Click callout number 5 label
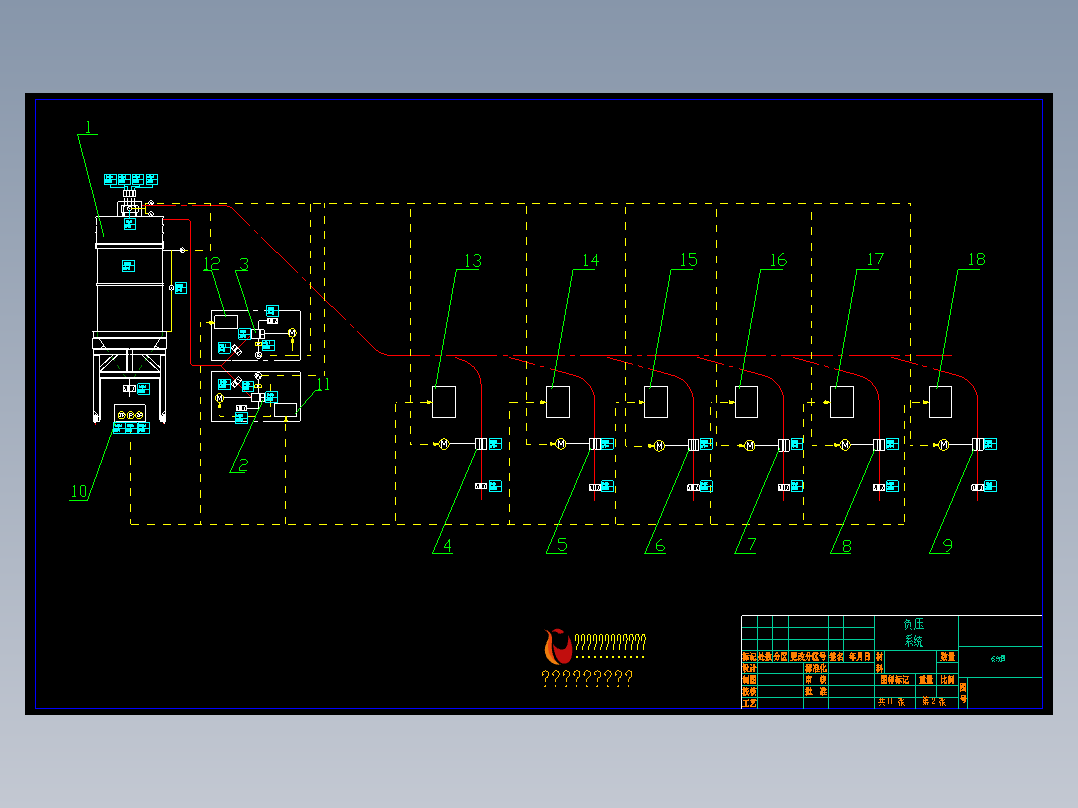Viewport: 1078px width, 808px height. 562,545
